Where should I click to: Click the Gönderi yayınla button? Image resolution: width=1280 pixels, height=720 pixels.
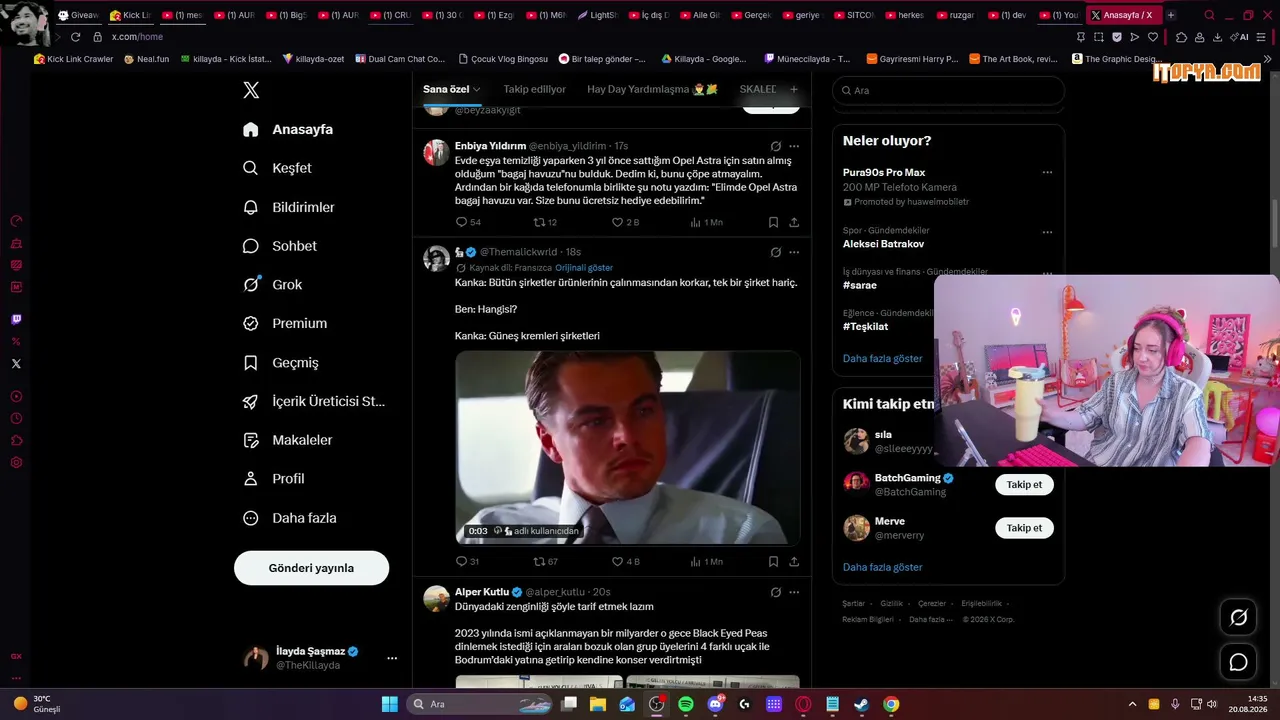(311, 568)
